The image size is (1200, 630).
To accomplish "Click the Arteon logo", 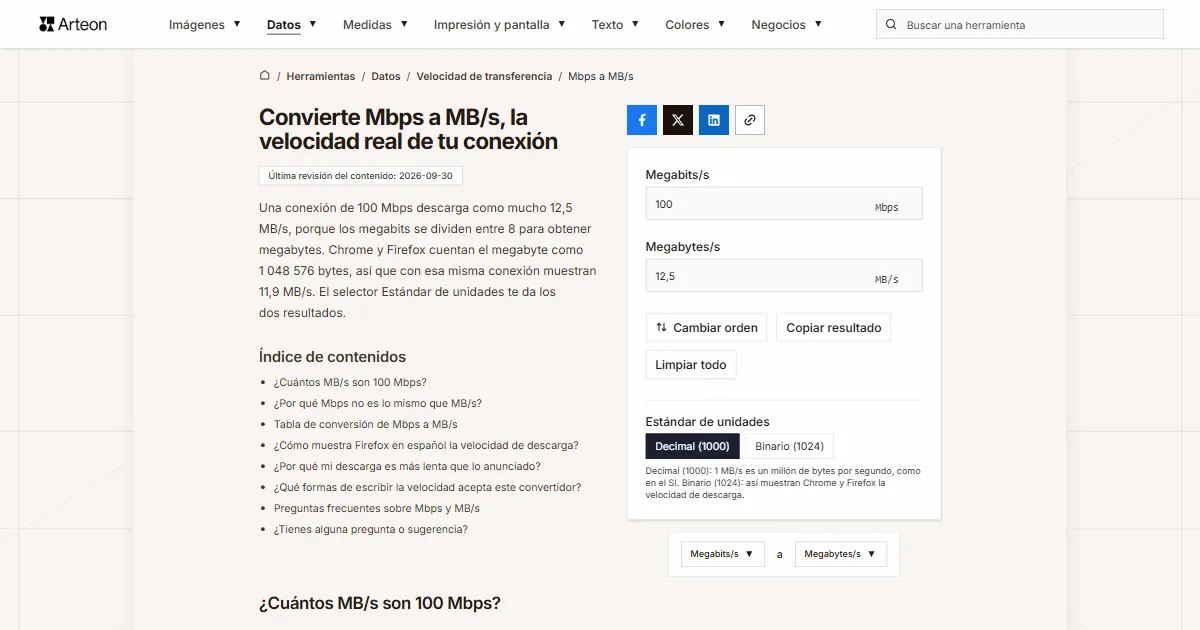I will 73,24.
